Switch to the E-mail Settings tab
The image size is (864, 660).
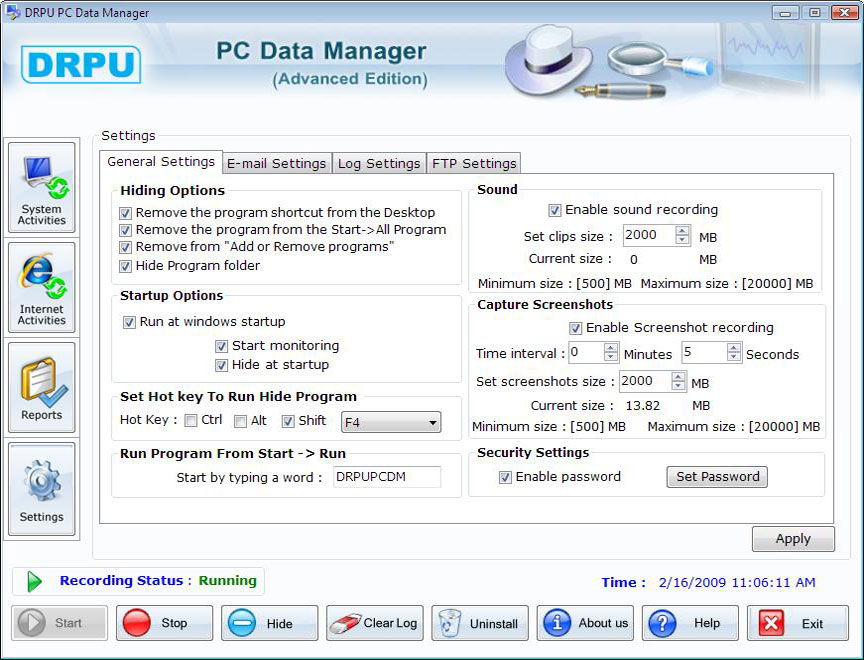[276, 163]
